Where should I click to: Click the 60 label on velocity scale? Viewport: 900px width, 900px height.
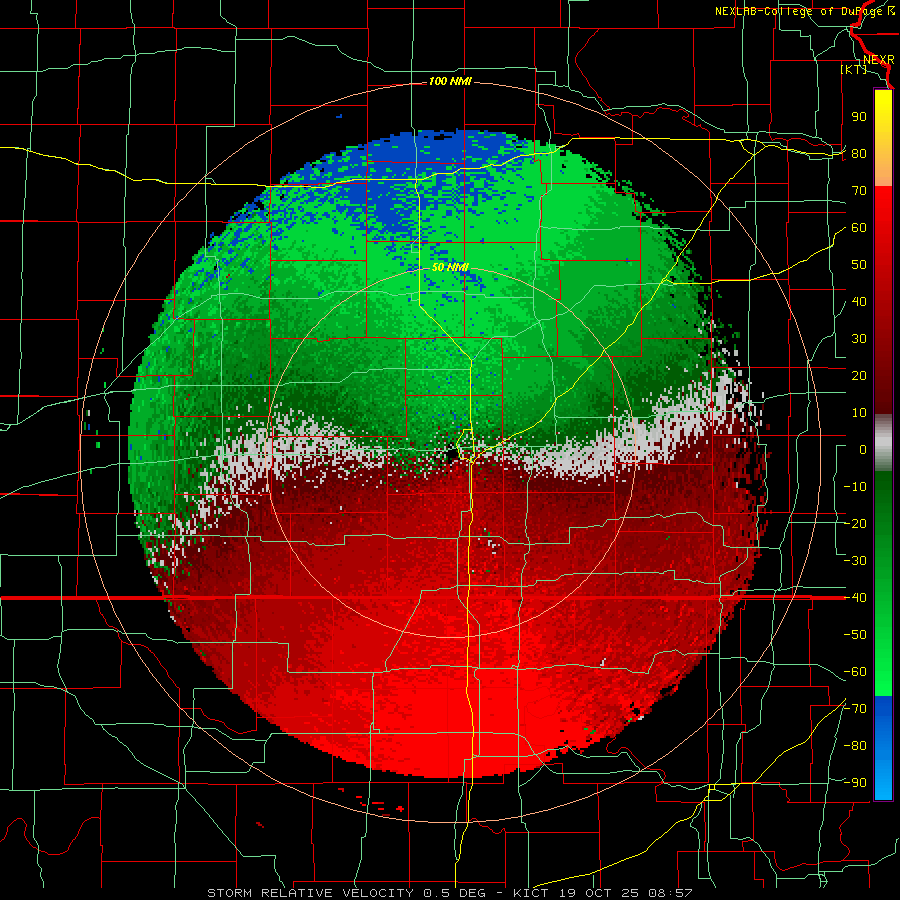click(x=859, y=227)
